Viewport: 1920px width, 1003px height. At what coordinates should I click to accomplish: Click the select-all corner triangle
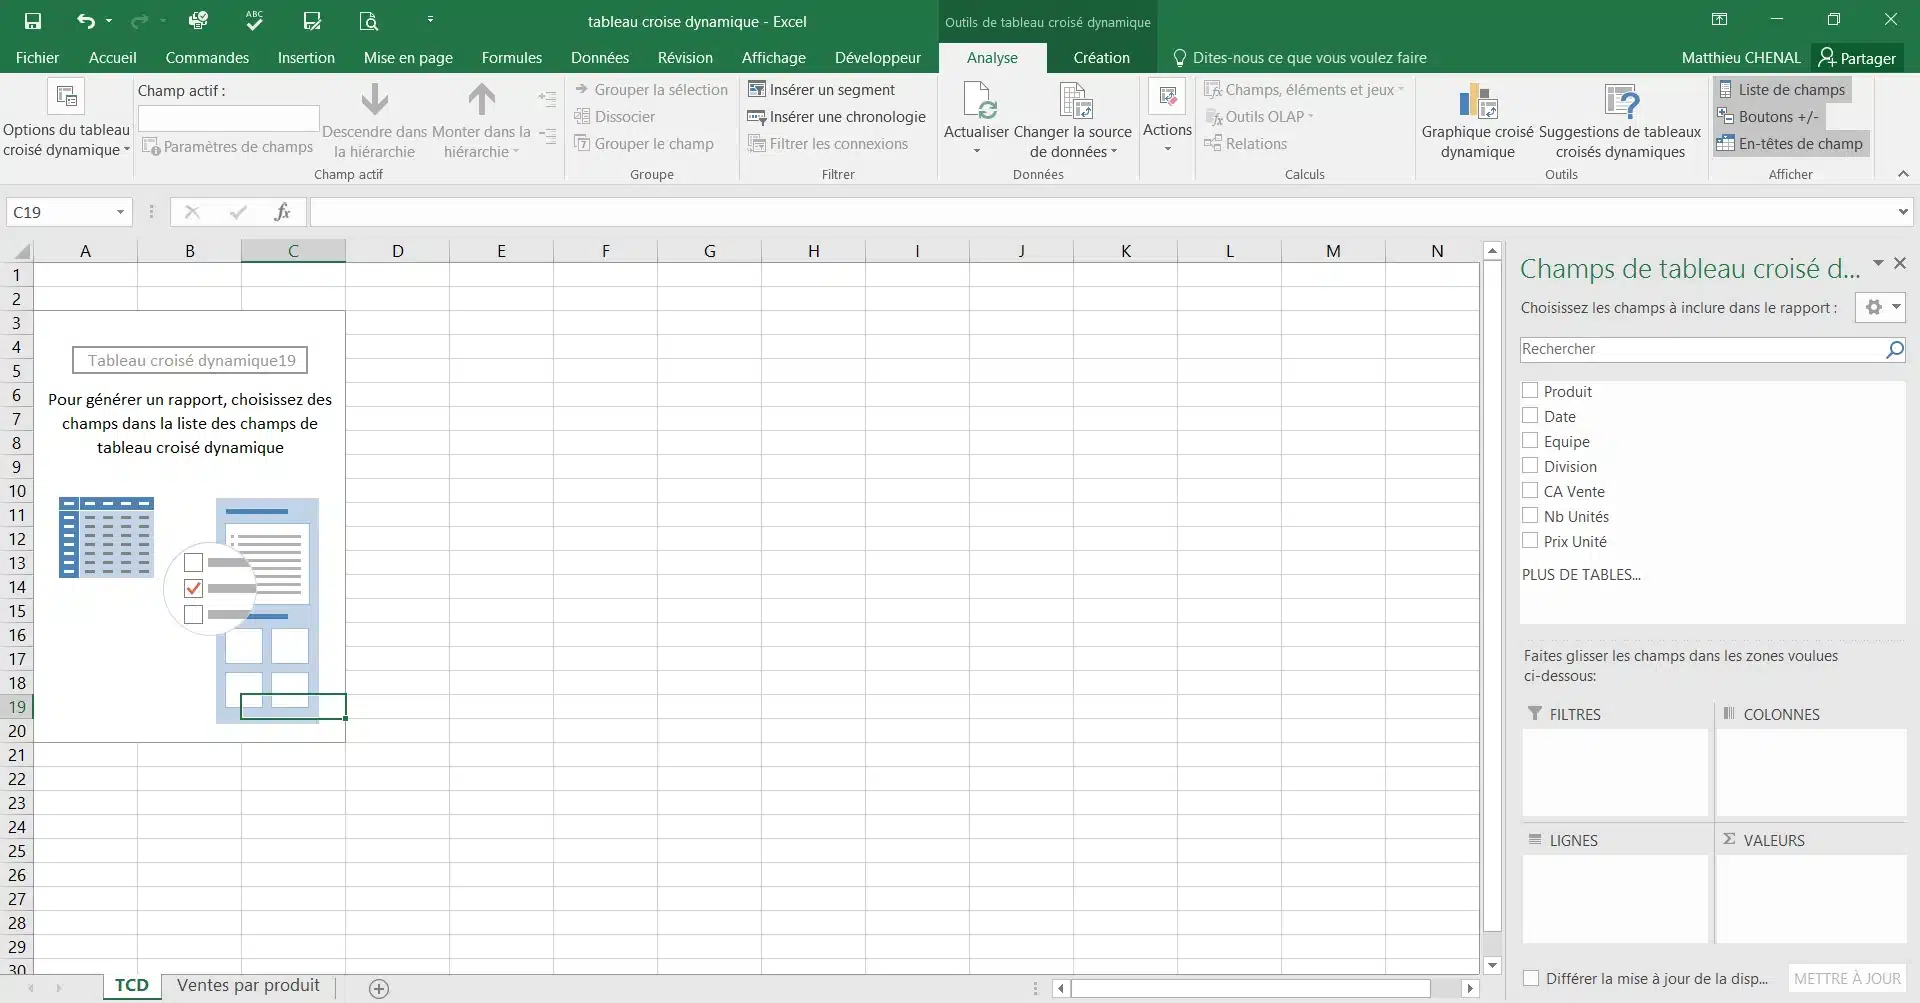pos(21,251)
